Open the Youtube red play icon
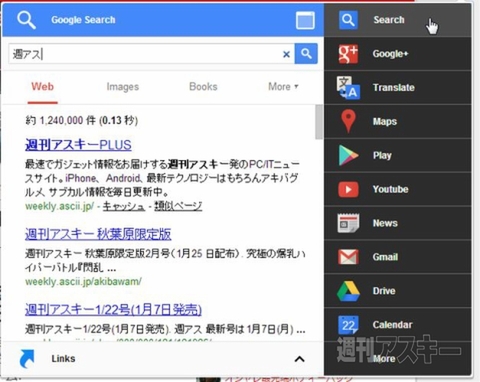The width and height of the screenshot is (480, 382). (x=348, y=189)
